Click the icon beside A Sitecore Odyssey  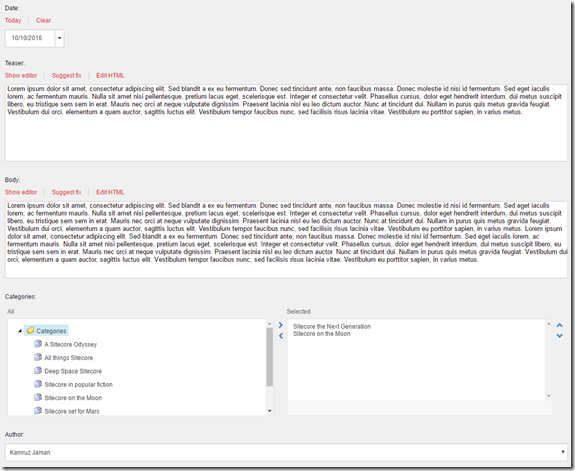point(38,344)
